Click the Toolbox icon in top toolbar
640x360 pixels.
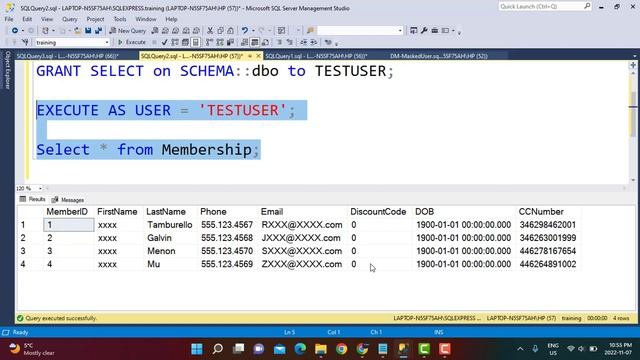point(435,31)
